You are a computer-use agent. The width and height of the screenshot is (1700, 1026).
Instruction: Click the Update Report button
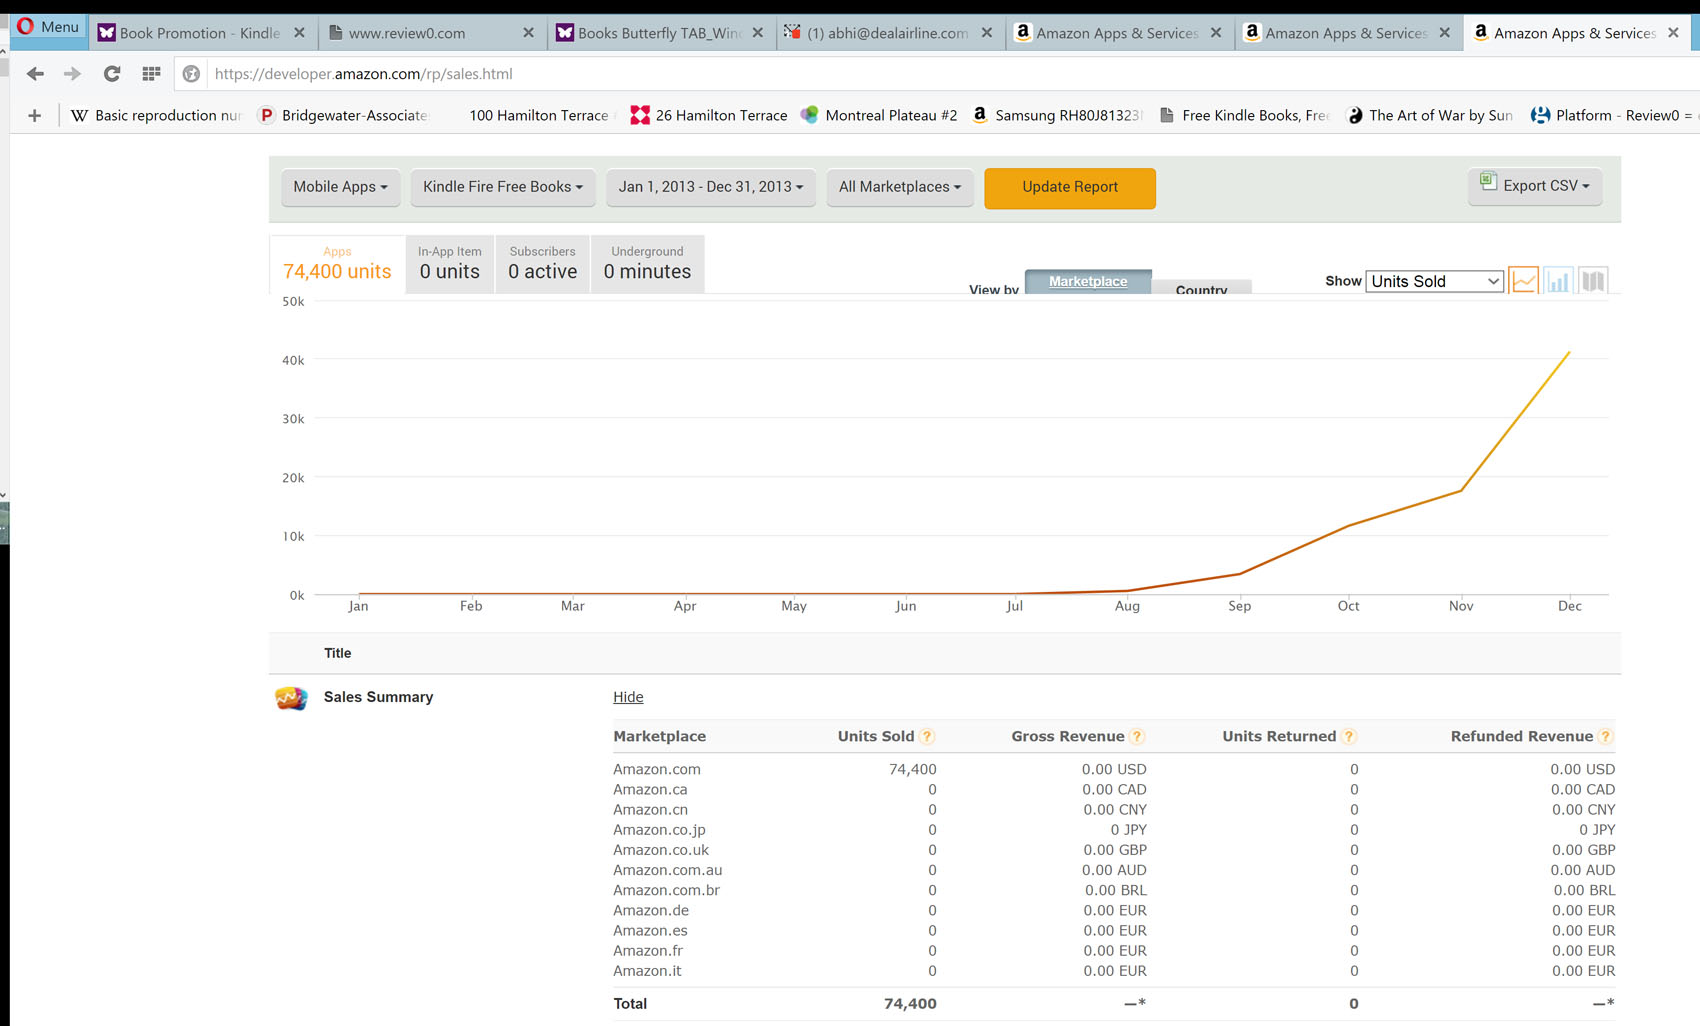[x=1070, y=188]
